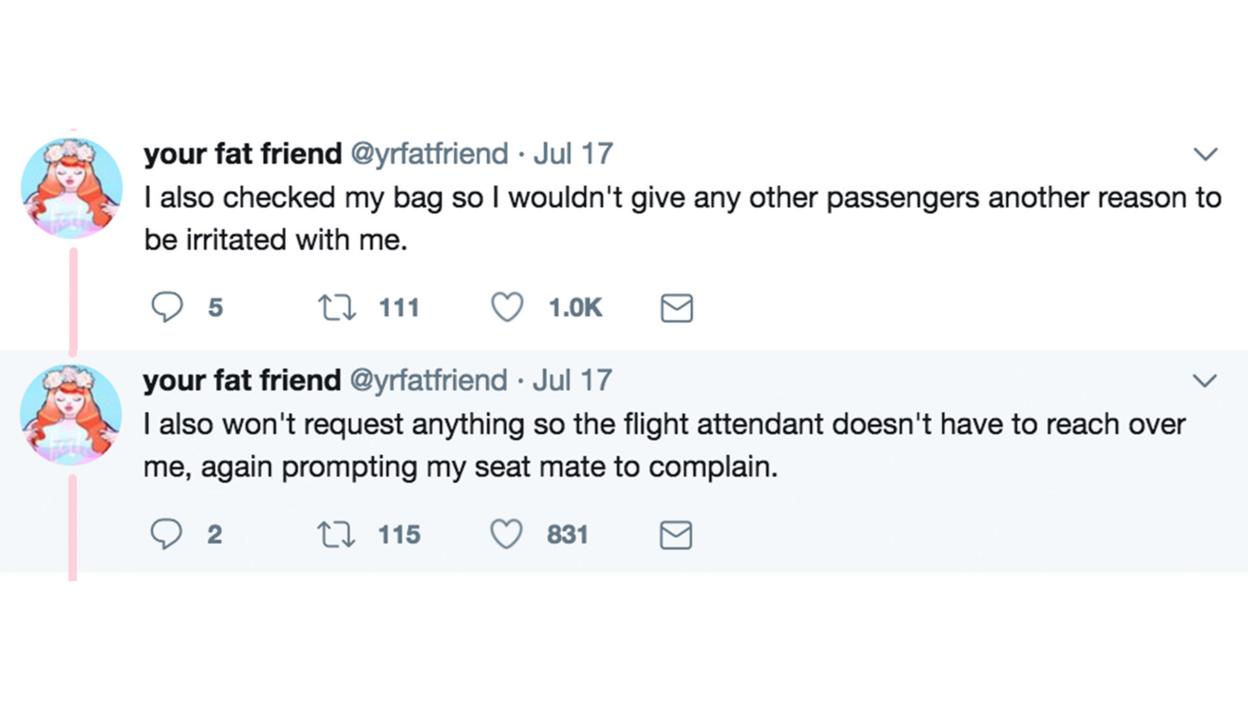Open @yrfatfriend handle in second tweet
Image resolution: width=1248 pixels, height=702 pixels.
pyautogui.click(x=428, y=380)
